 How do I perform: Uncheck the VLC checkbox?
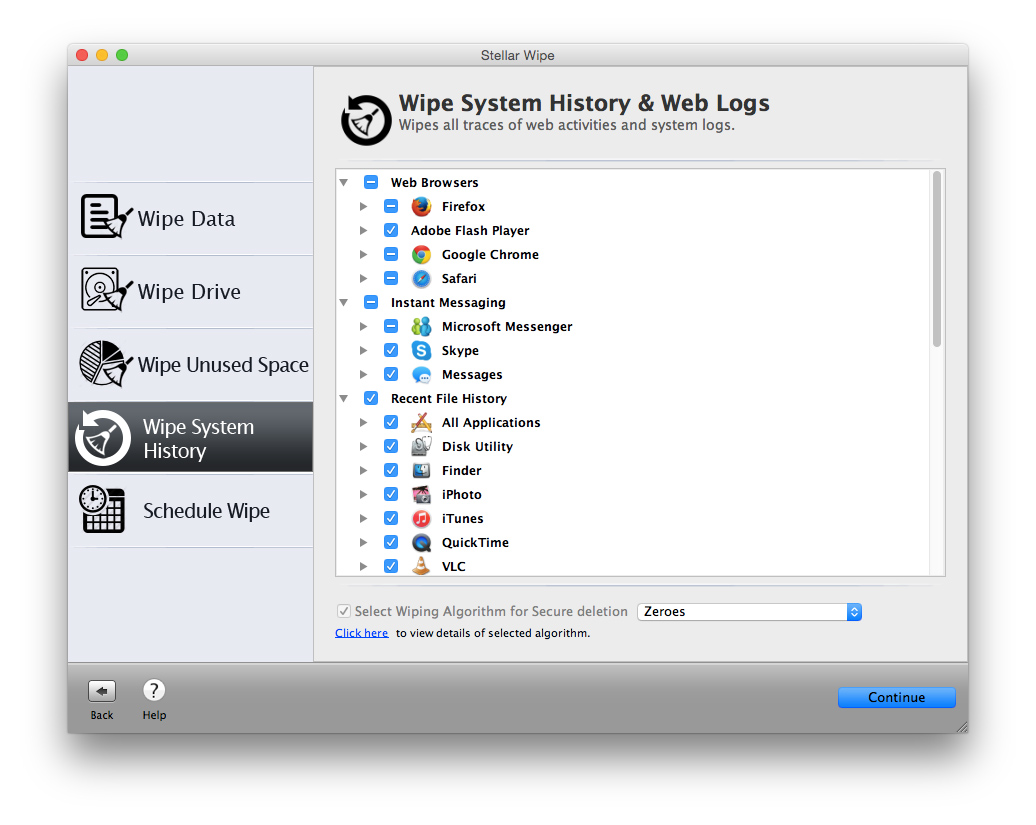(x=391, y=566)
